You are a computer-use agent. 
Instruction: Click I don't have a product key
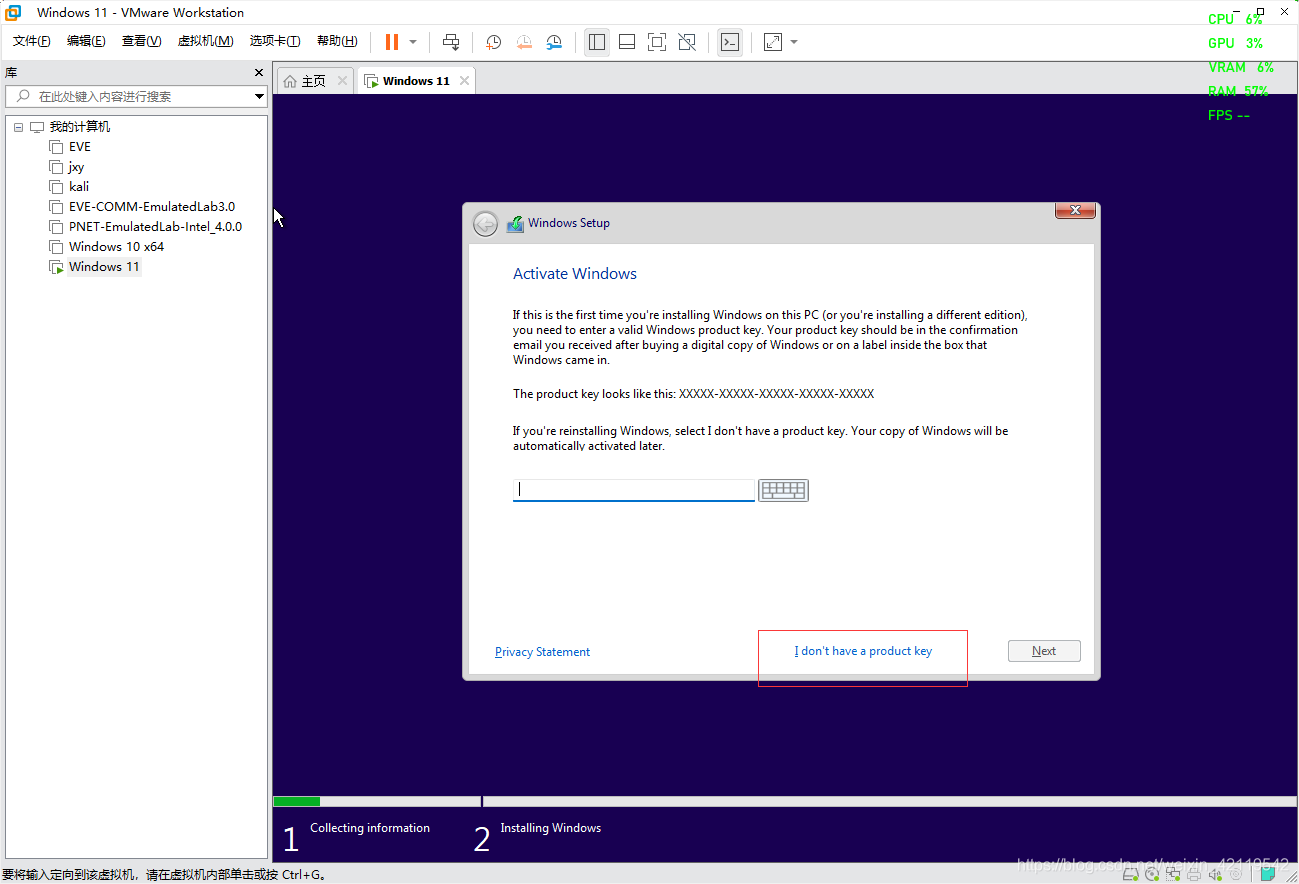point(863,651)
